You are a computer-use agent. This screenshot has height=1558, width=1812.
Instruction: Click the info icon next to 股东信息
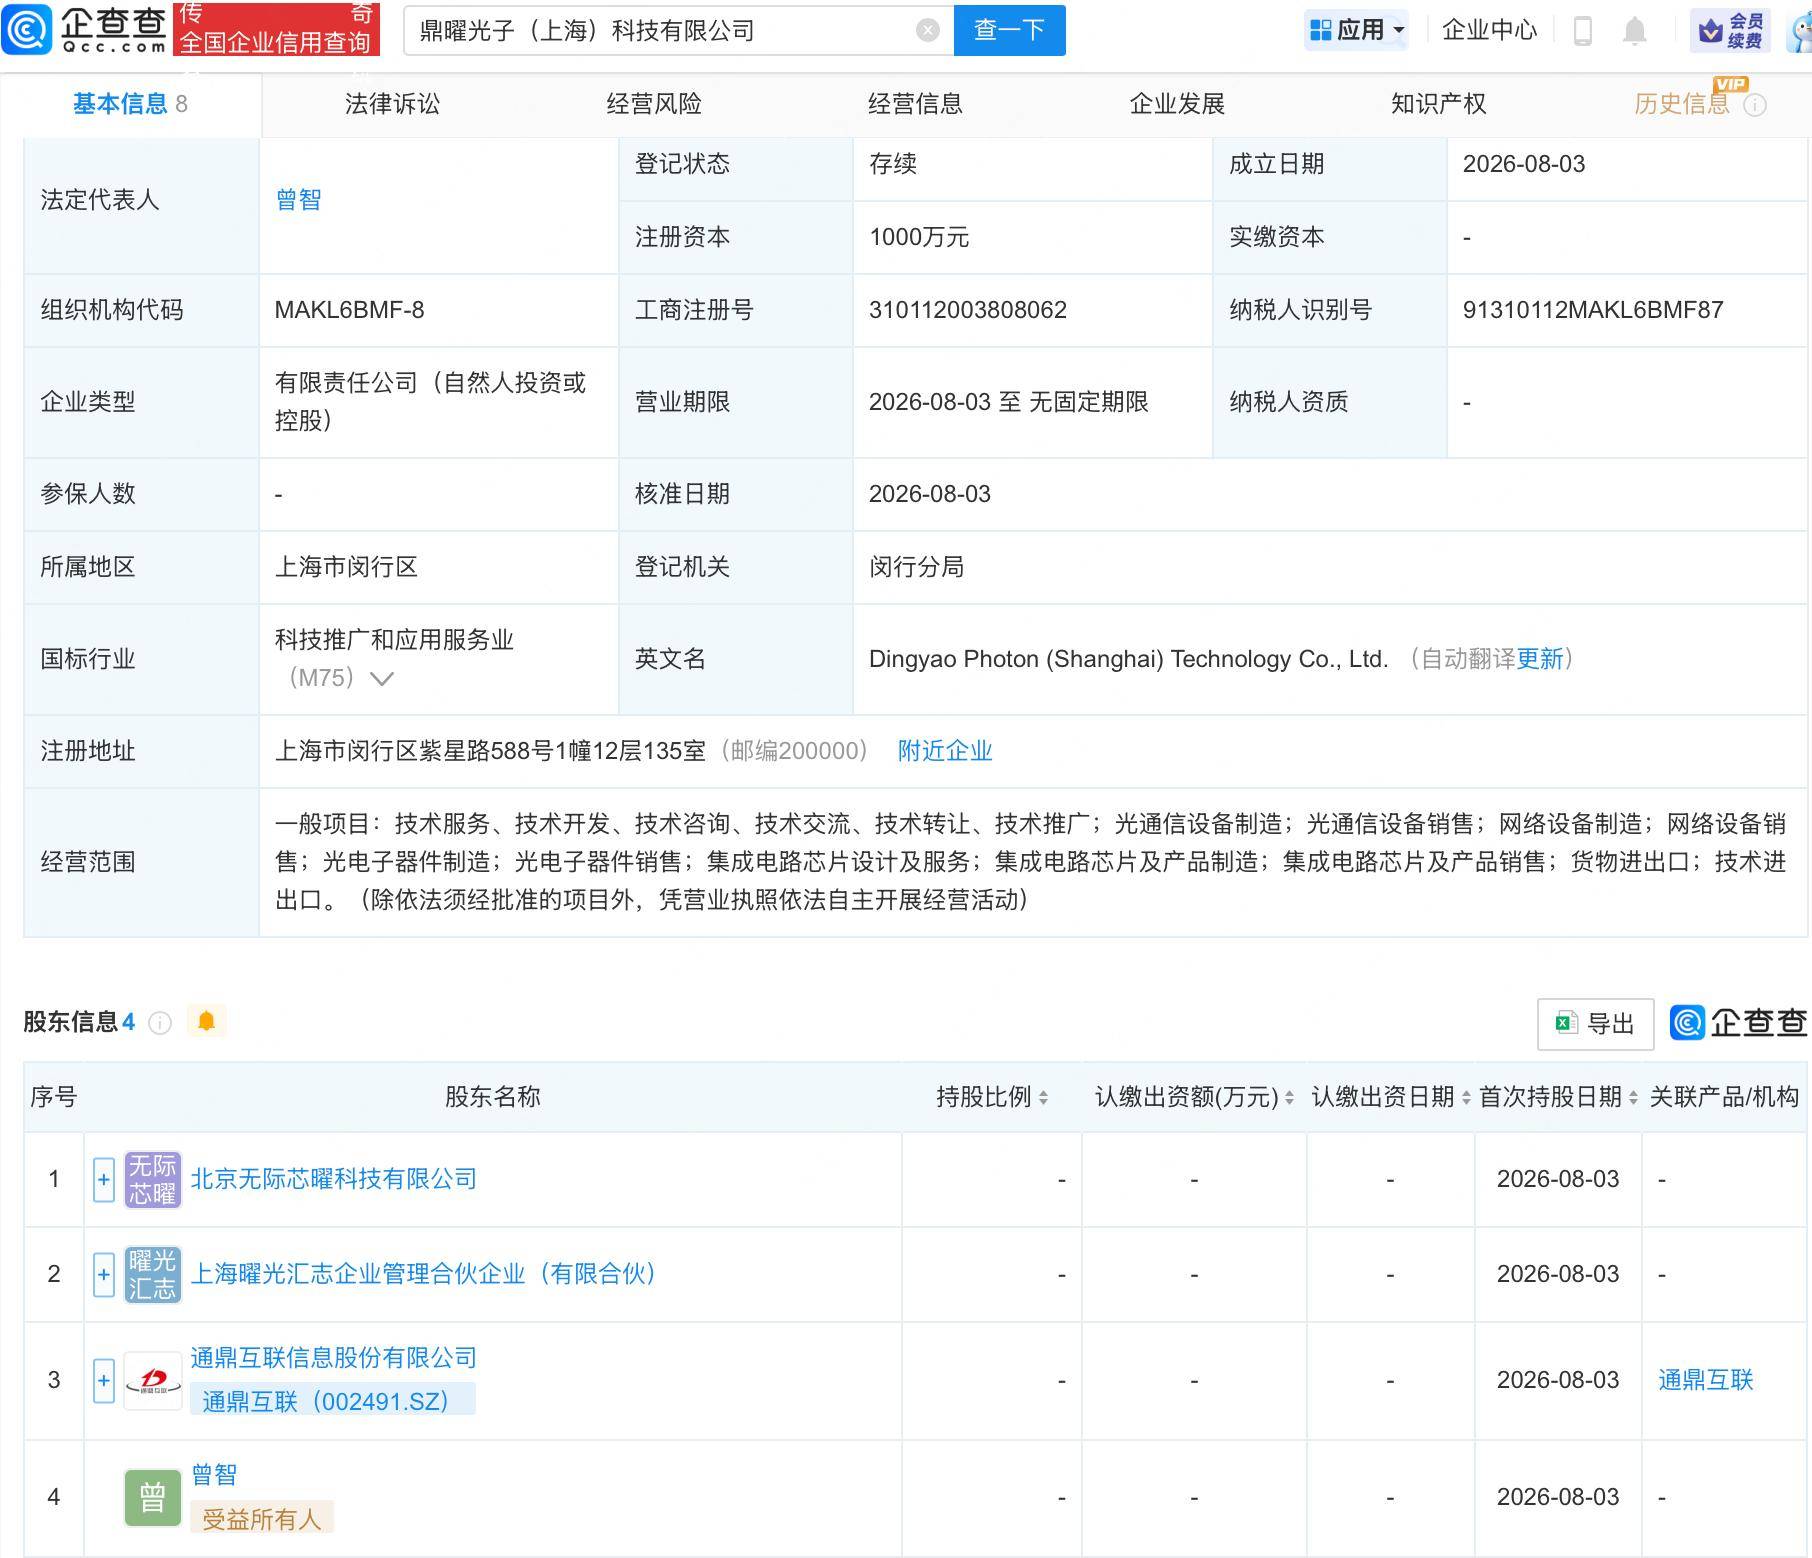pyautogui.click(x=160, y=1022)
